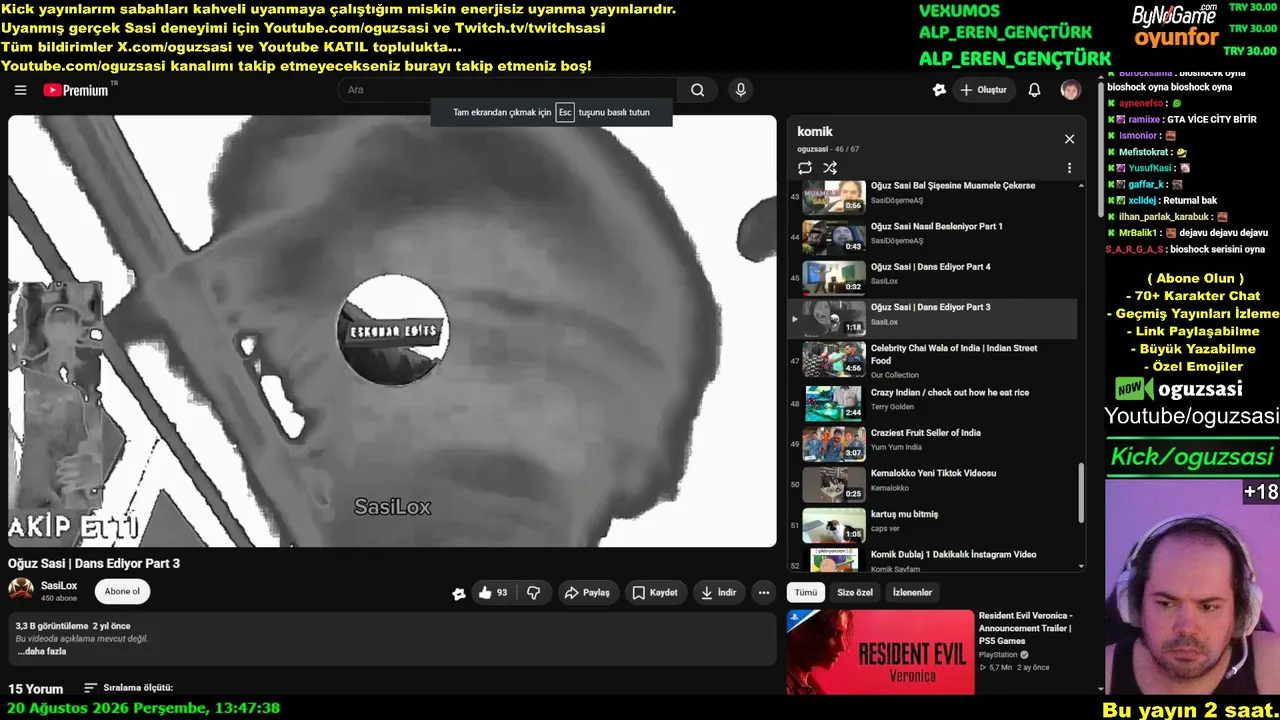
Task: Click the playlist panel scrollbar thumb
Action: 1081,492
